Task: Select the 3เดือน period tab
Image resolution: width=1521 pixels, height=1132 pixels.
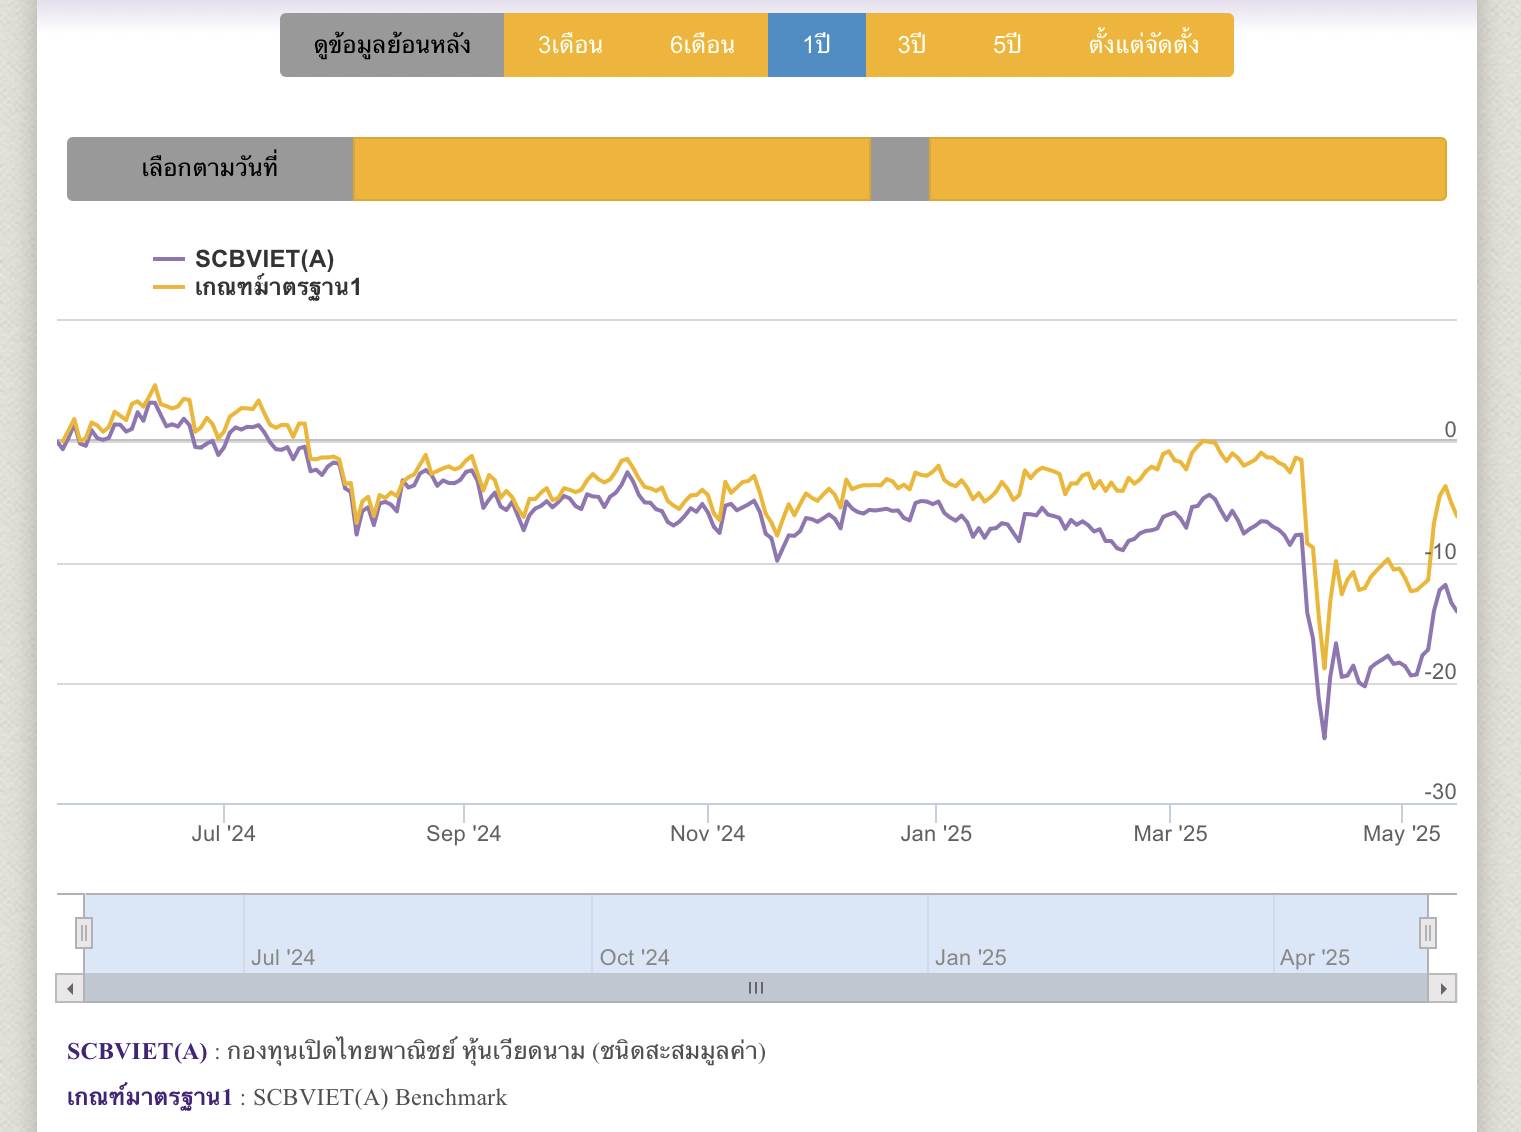Action: pyautogui.click(x=570, y=45)
